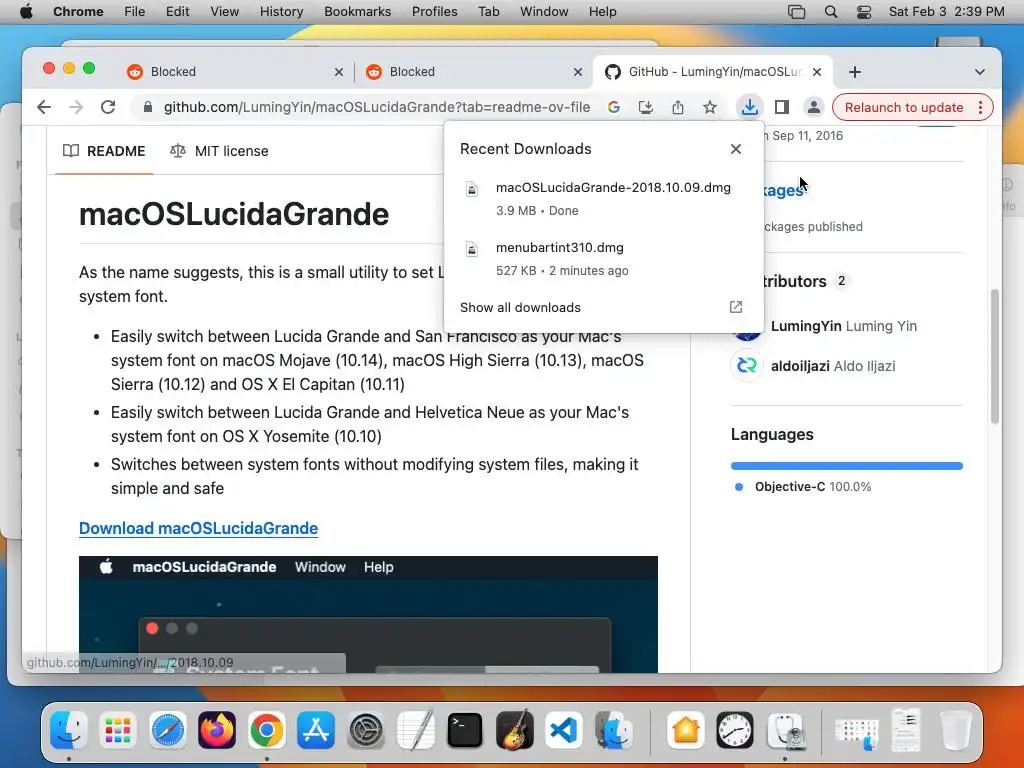Click the browser forward arrow

click(76, 107)
